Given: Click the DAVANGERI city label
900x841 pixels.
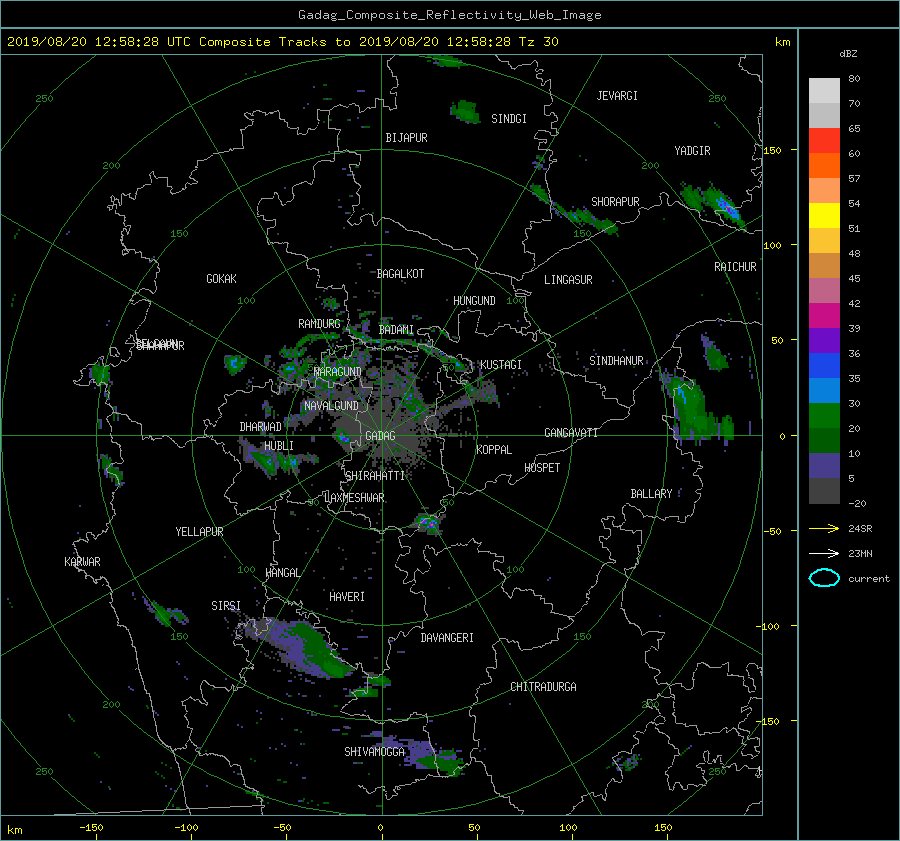Looking at the screenshot, I should click(x=447, y=638).
